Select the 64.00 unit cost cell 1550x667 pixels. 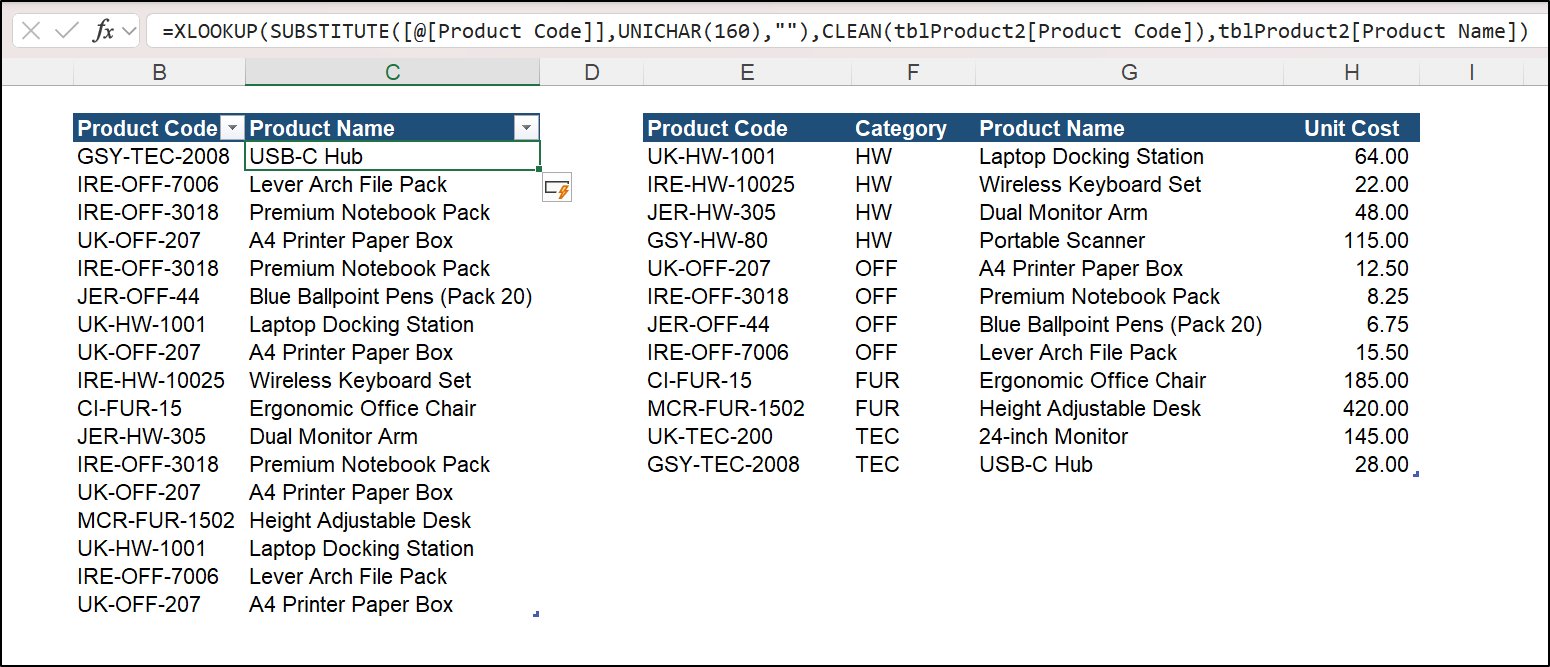coord(1352,156)
